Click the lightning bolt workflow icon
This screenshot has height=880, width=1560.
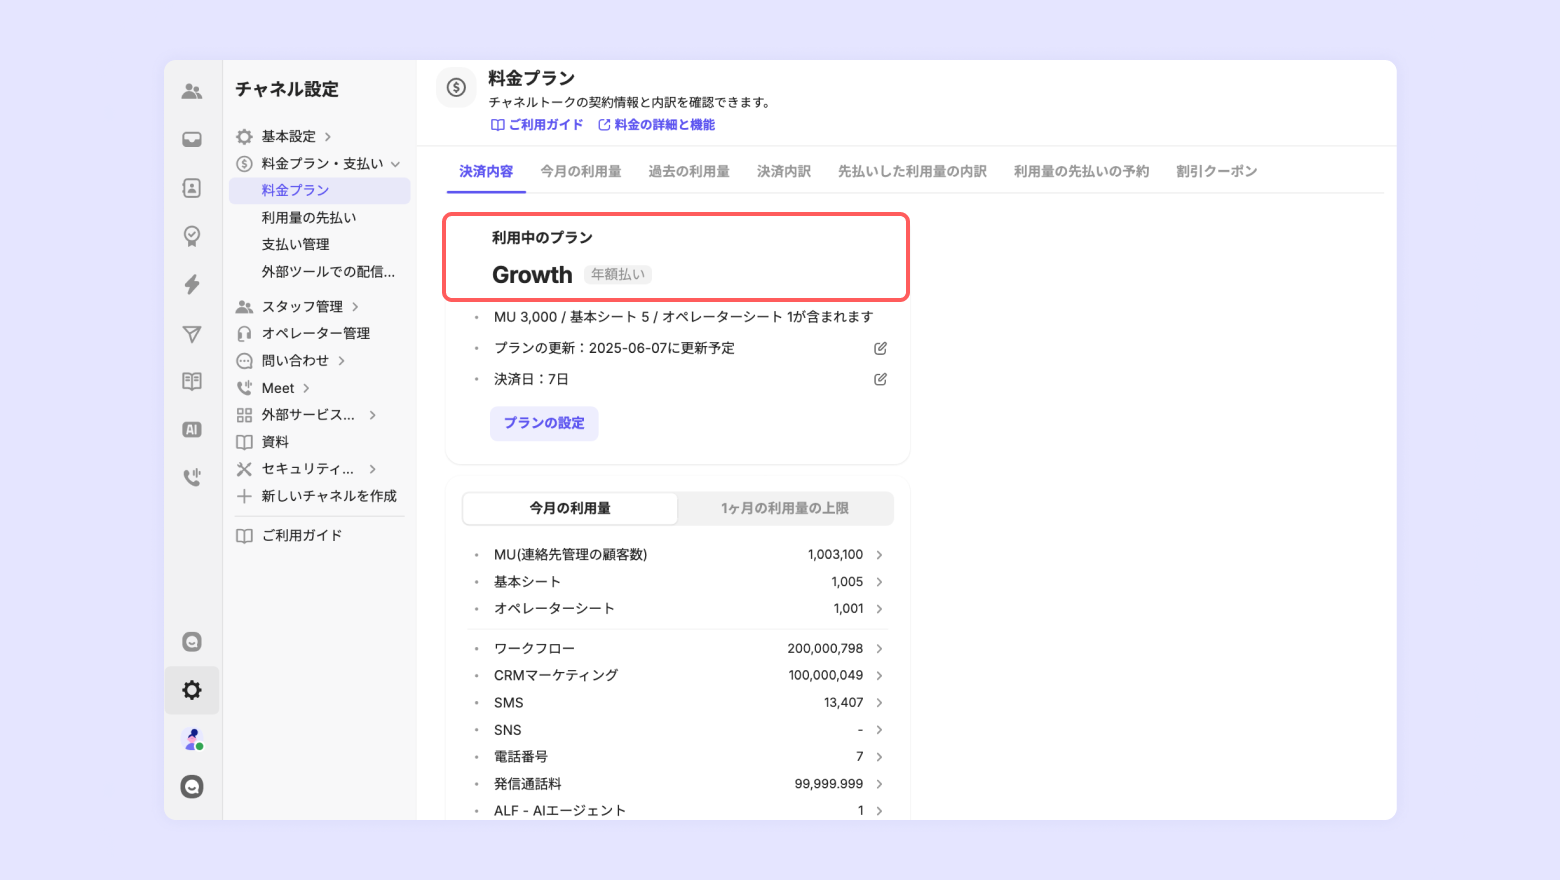tap(192, 284)
